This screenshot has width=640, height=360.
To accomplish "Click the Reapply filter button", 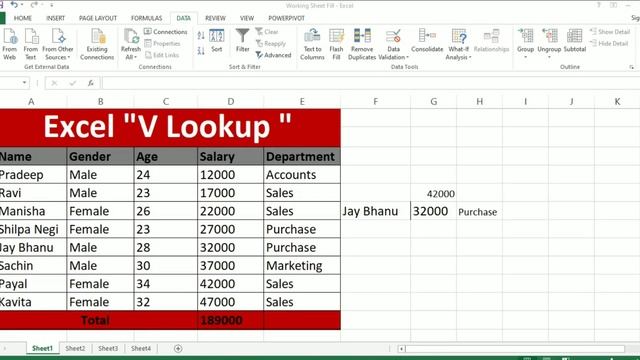I will (271, 43).
